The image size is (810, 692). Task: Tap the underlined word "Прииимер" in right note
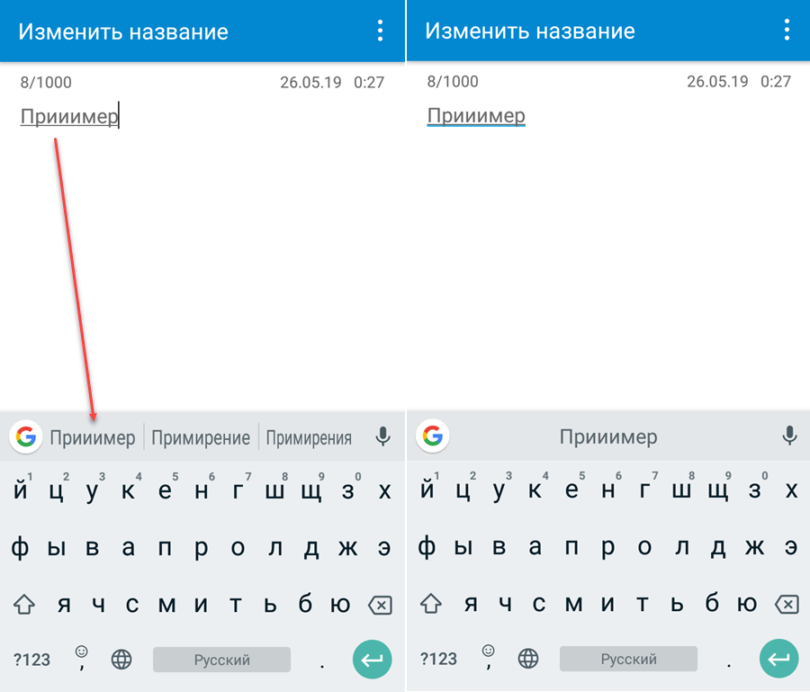pos(476,116)
